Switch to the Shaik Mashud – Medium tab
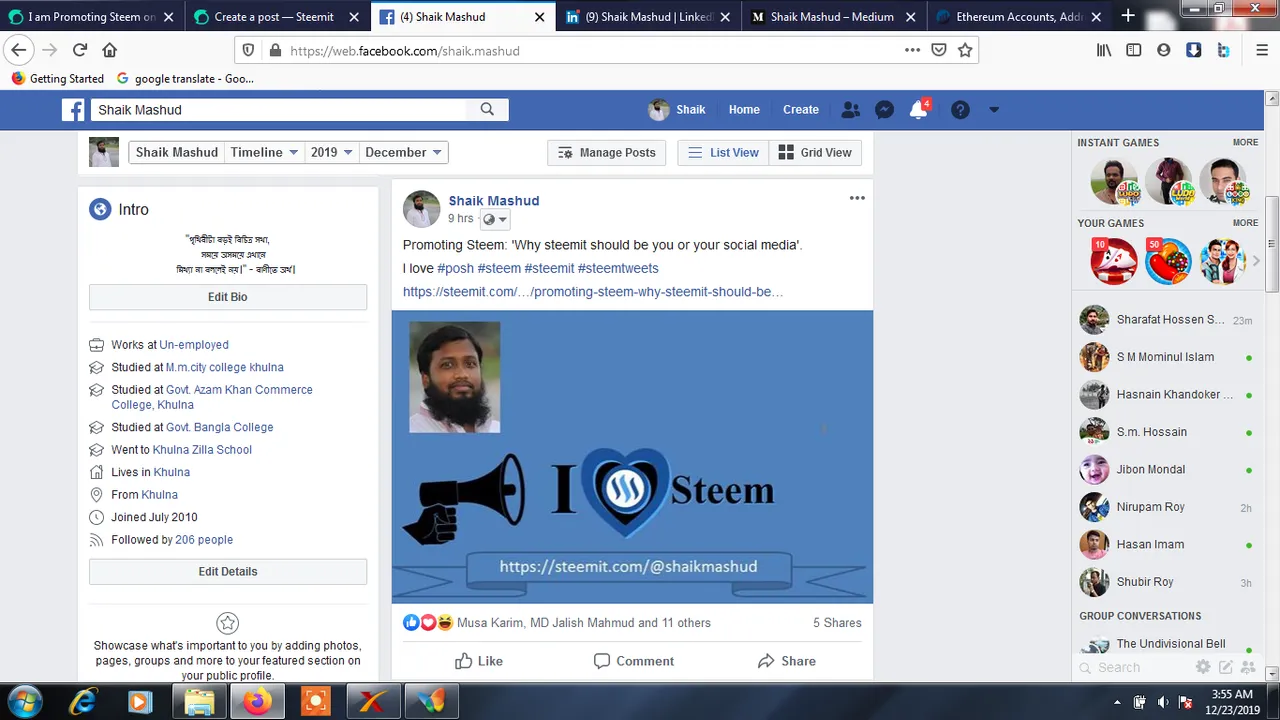 pyautogui.click(x=832, y=16)
